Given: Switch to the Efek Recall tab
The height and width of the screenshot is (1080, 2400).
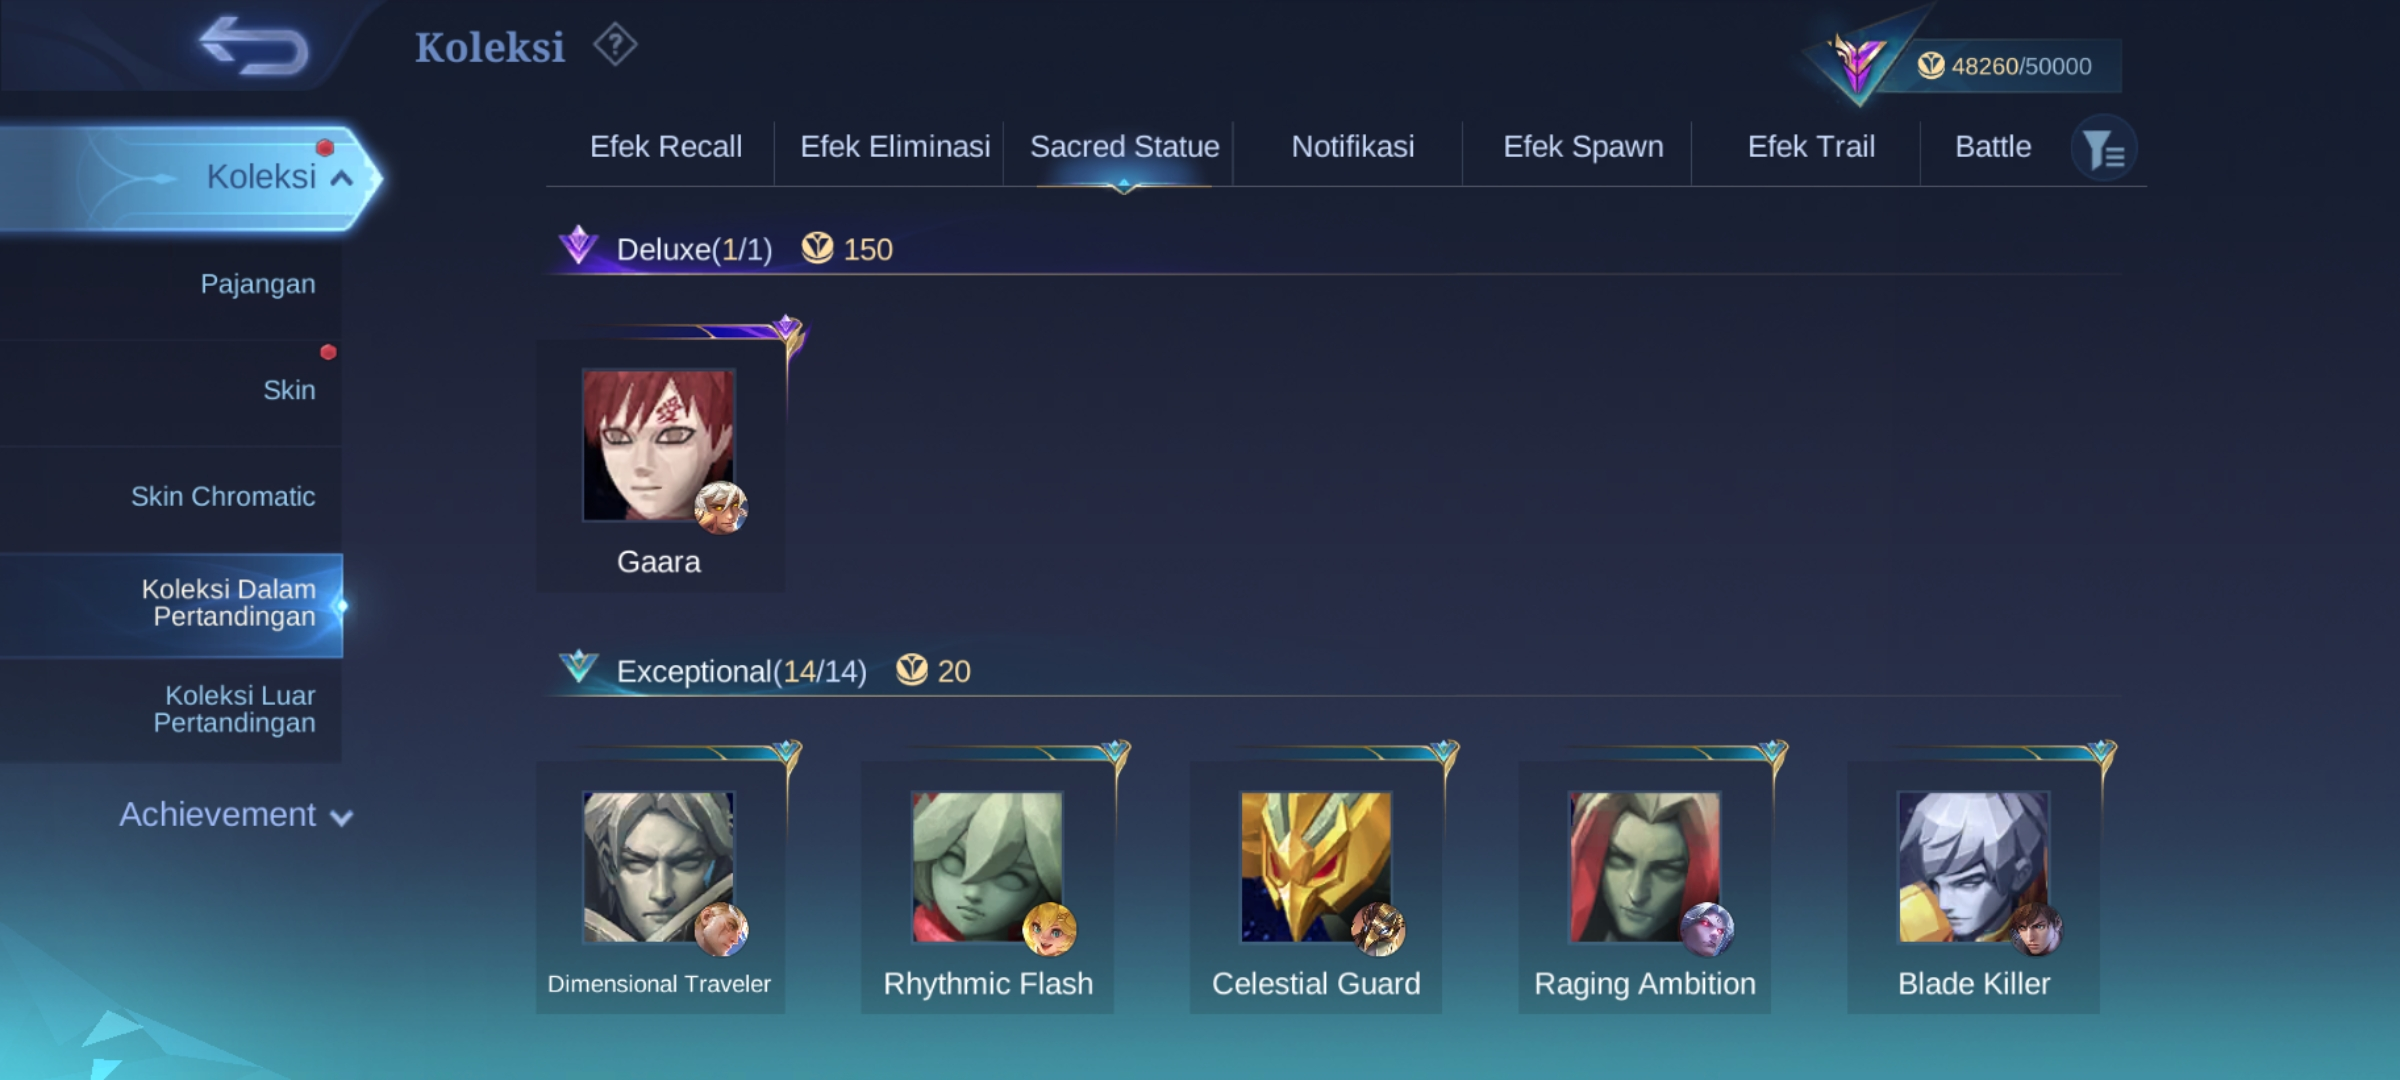Looking at the screenshot, I should tap(666, 147).
